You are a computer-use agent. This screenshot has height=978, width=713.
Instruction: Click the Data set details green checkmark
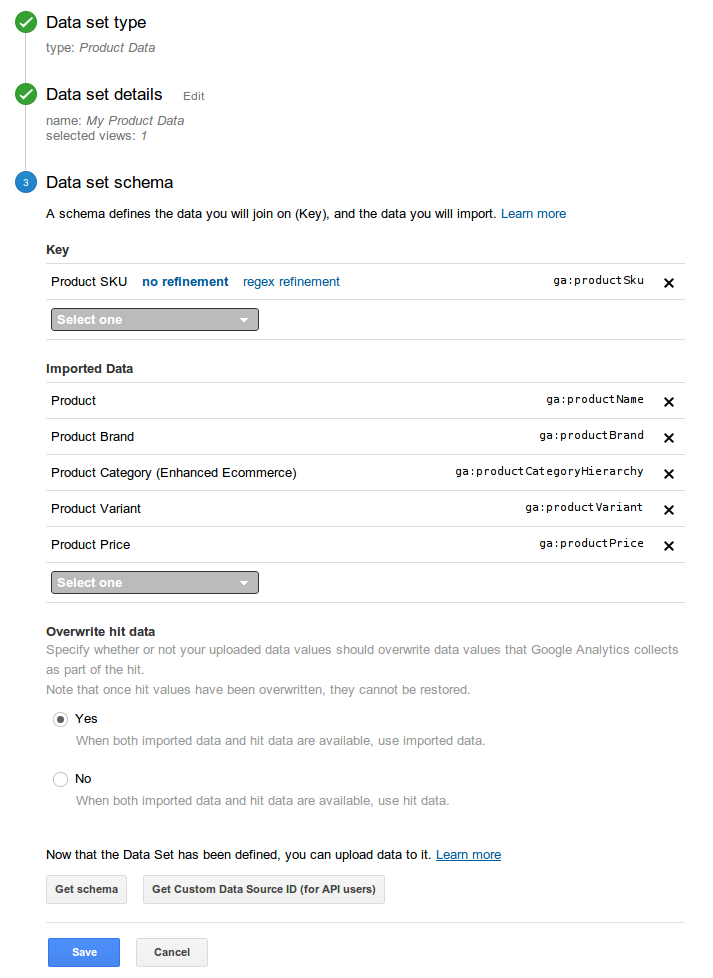(26, 95)
